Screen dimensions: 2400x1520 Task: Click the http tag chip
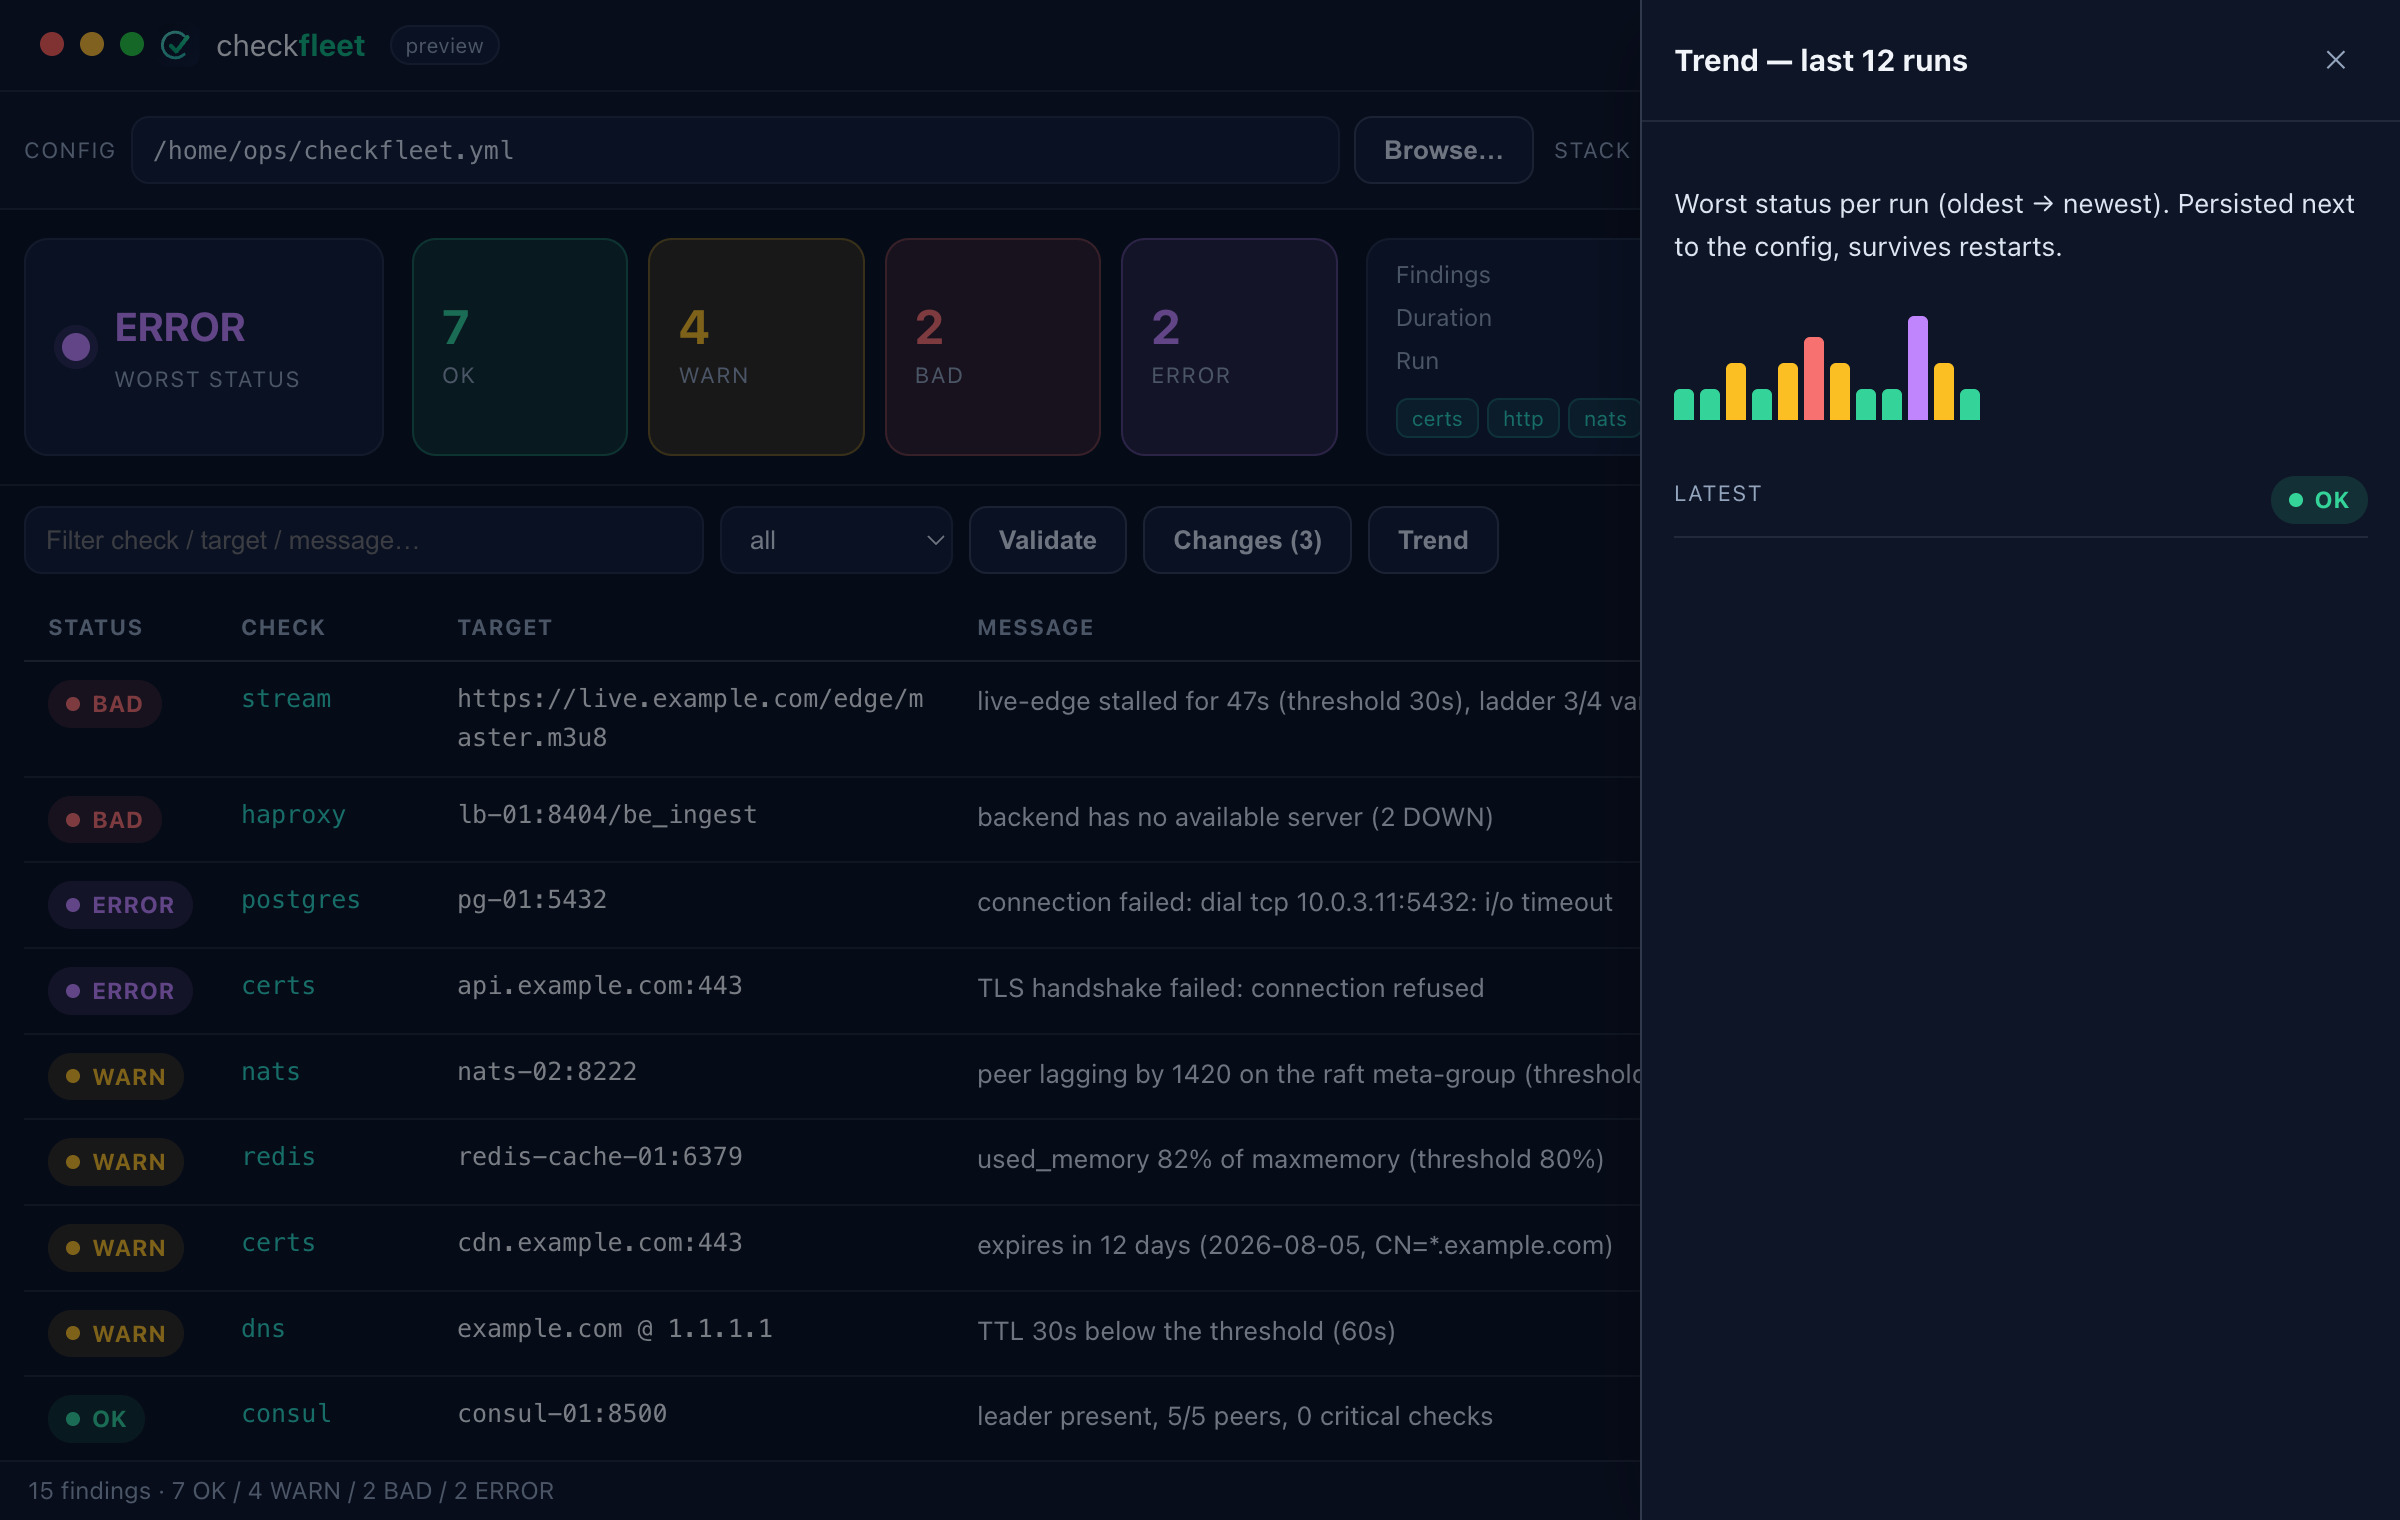click(x=1523, y=419)
